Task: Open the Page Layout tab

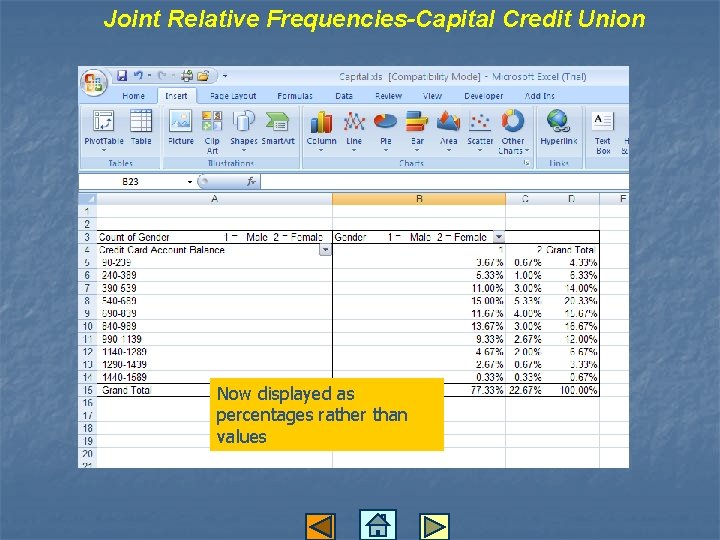Action: [233, 96]
